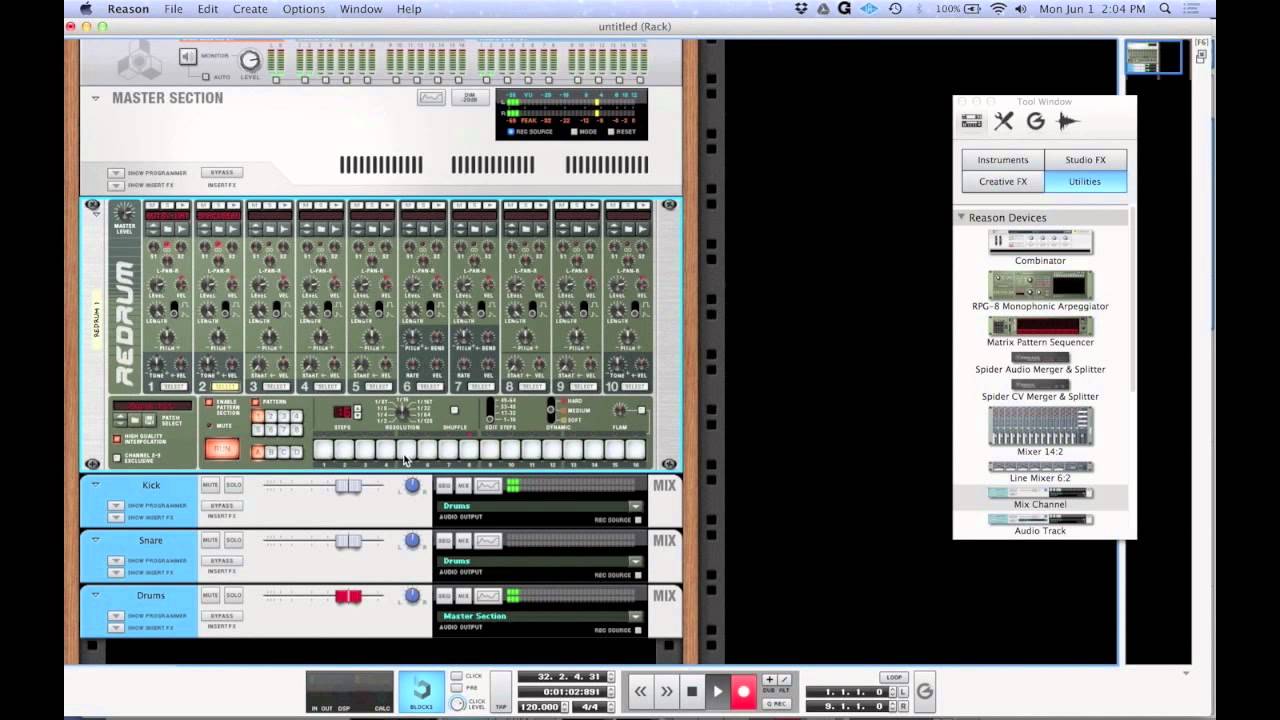Image resolution: width=1280 pixels, height=720 pixels.
Task: Open the Dropbox menu bar icon
Action: 801,9
